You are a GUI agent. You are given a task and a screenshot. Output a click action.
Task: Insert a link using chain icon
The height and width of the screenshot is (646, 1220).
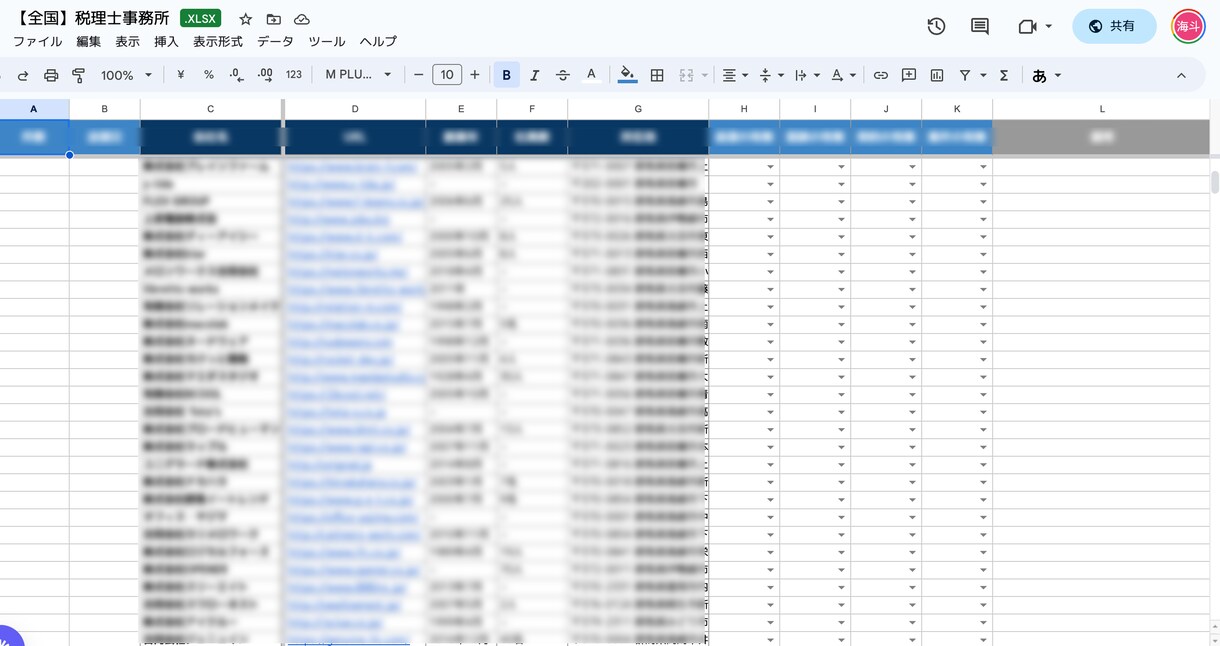click(881, 75)
